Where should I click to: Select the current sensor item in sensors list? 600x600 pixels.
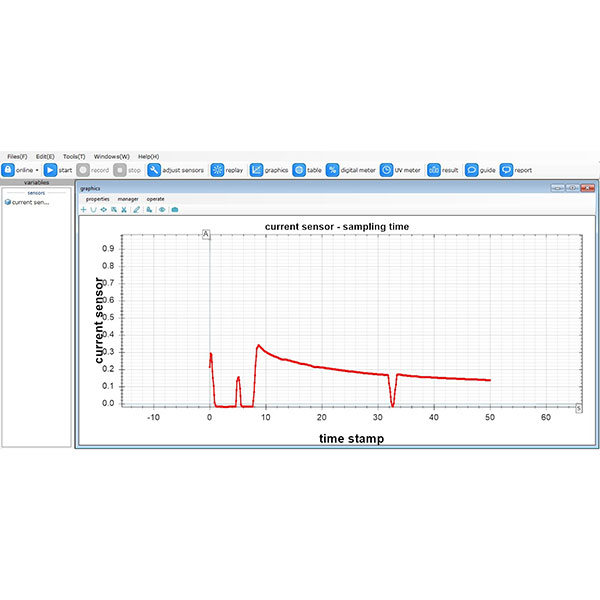point(27,202)
